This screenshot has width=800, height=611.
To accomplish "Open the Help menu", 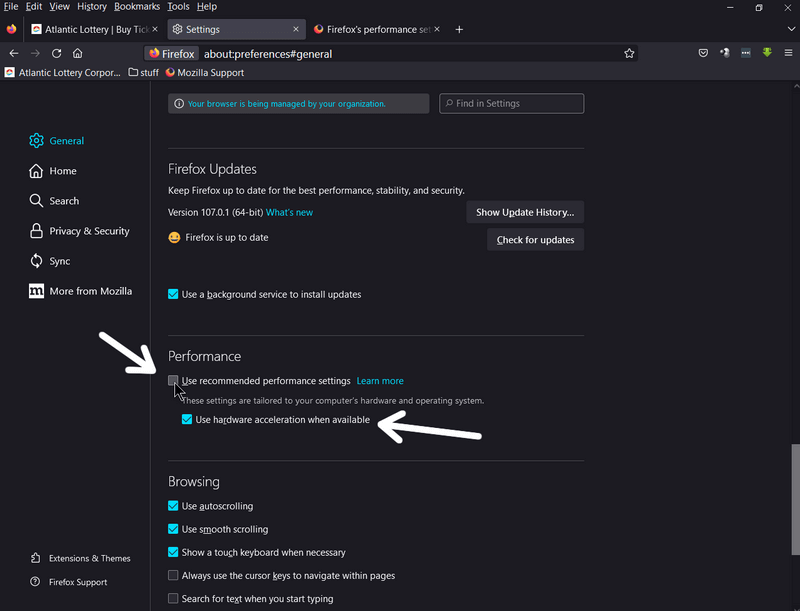I will 207,7.
